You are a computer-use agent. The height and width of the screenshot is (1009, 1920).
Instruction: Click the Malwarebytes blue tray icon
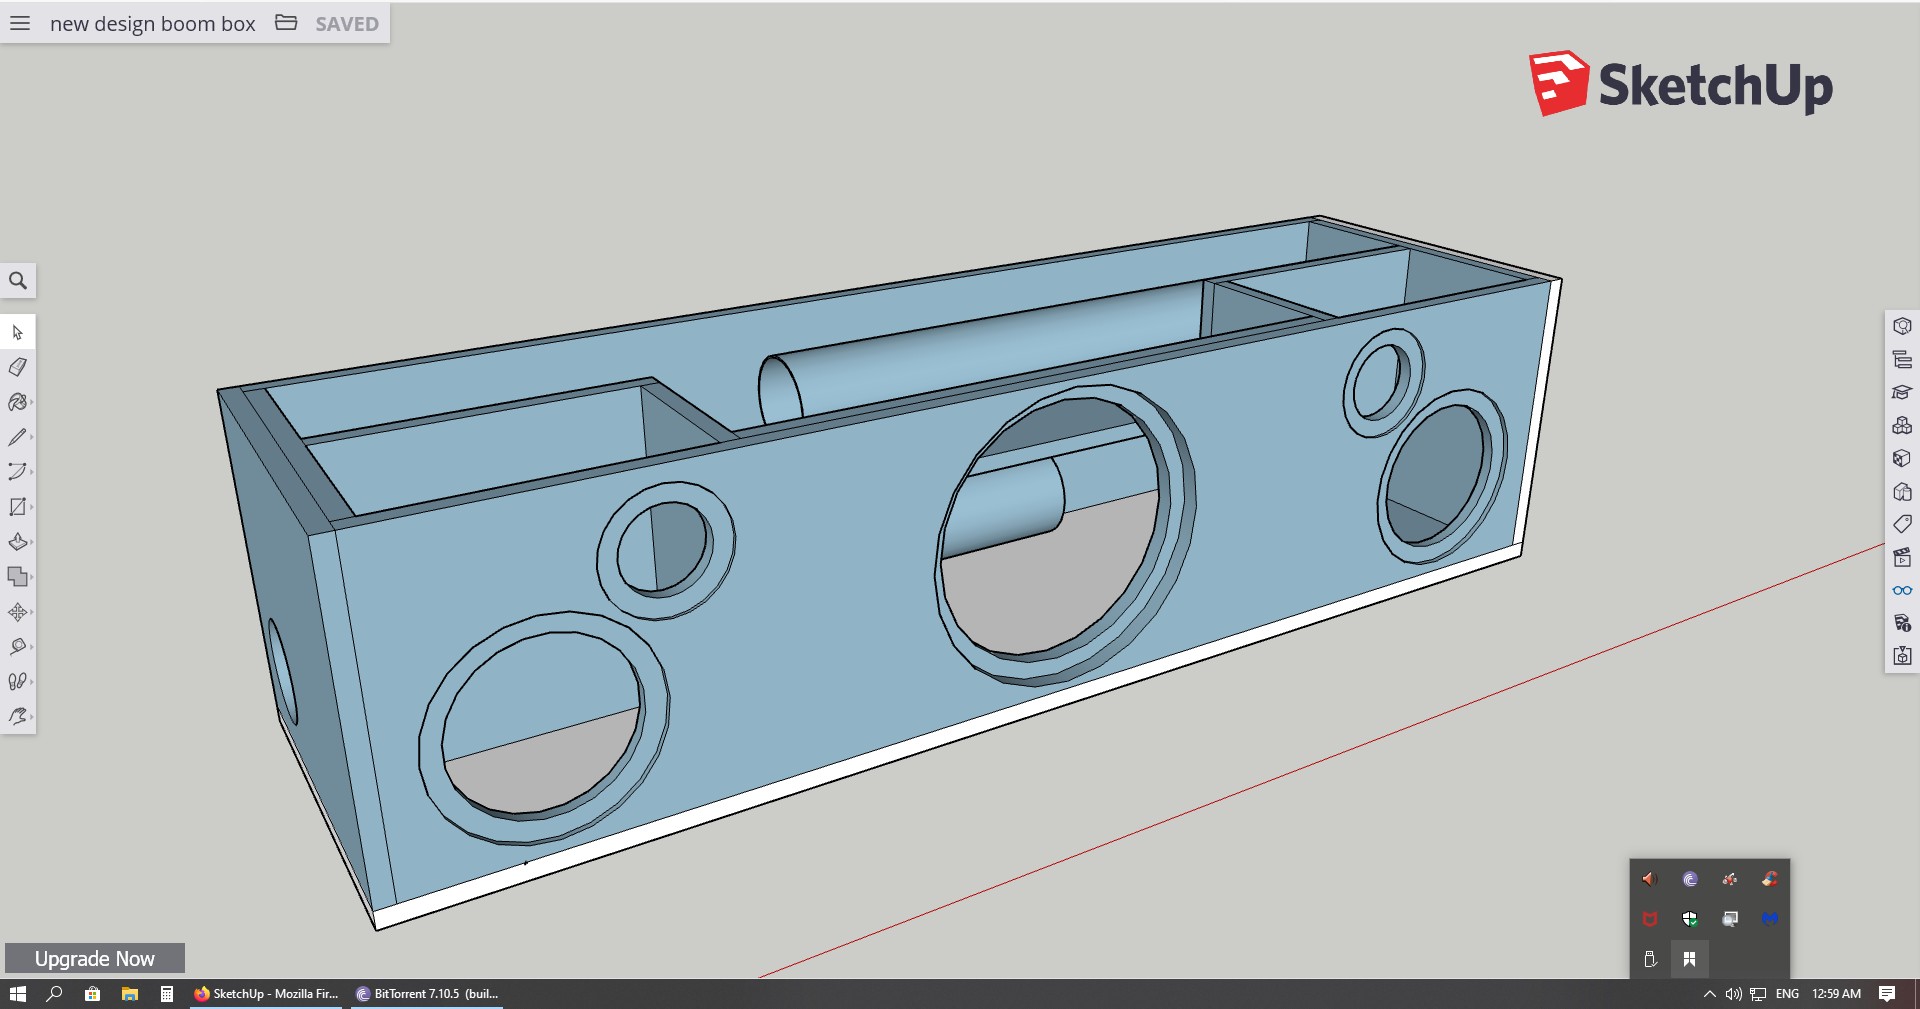click(1770, 919)
